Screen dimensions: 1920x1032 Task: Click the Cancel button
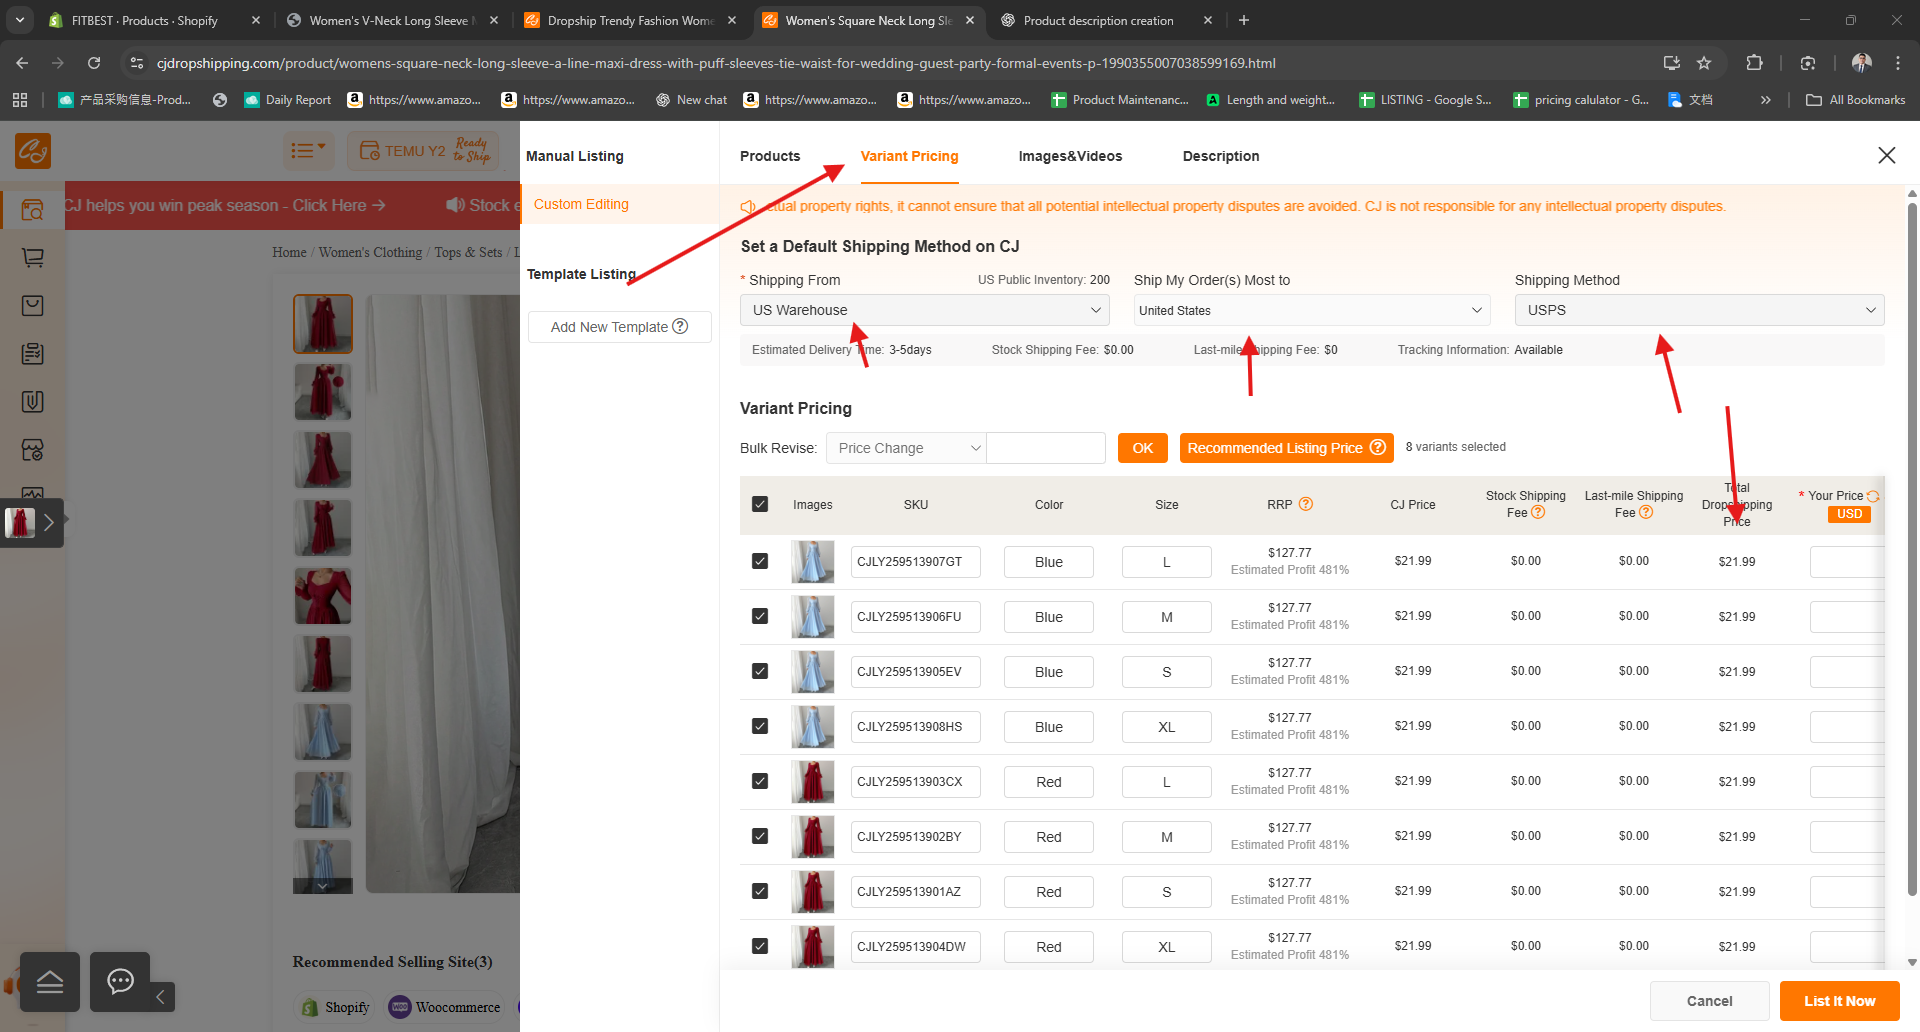tap(1709, 1001)
